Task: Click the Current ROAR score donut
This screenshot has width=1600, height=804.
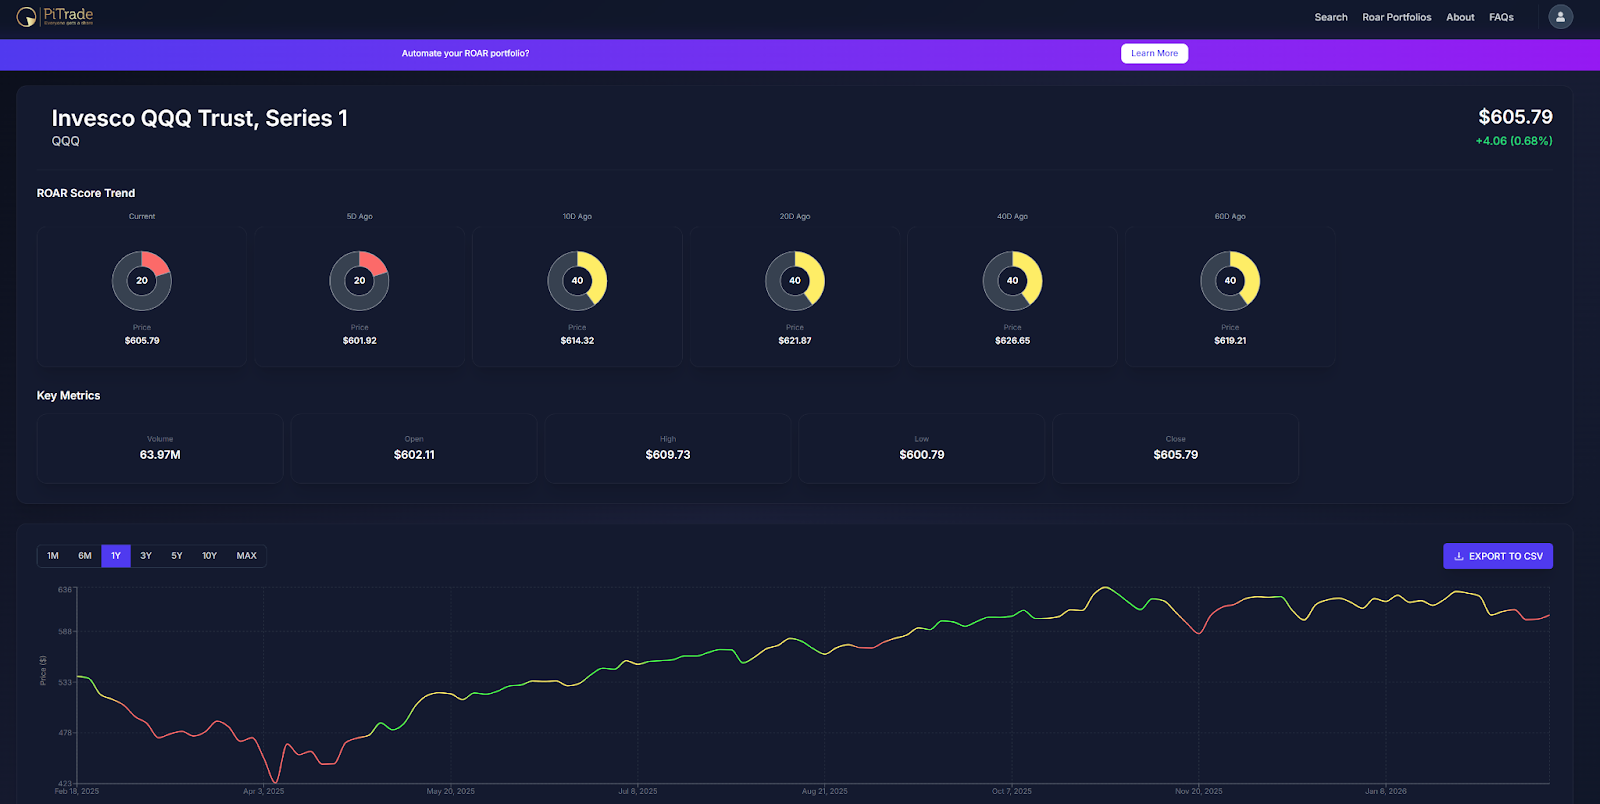Action: (142, 281)
